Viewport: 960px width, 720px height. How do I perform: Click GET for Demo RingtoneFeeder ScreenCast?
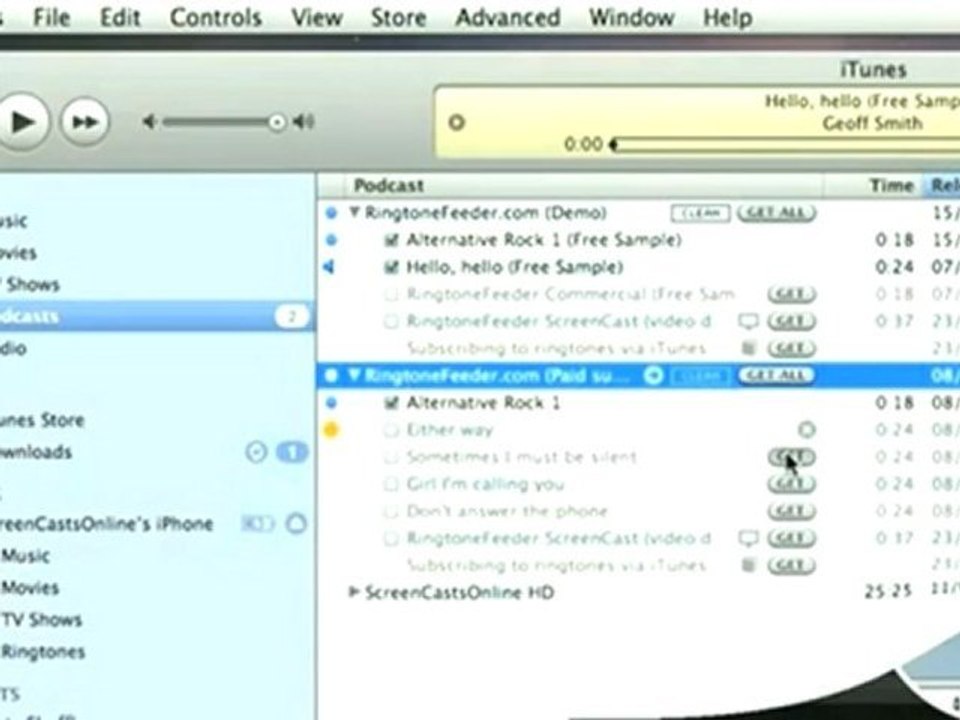[792, 321]
